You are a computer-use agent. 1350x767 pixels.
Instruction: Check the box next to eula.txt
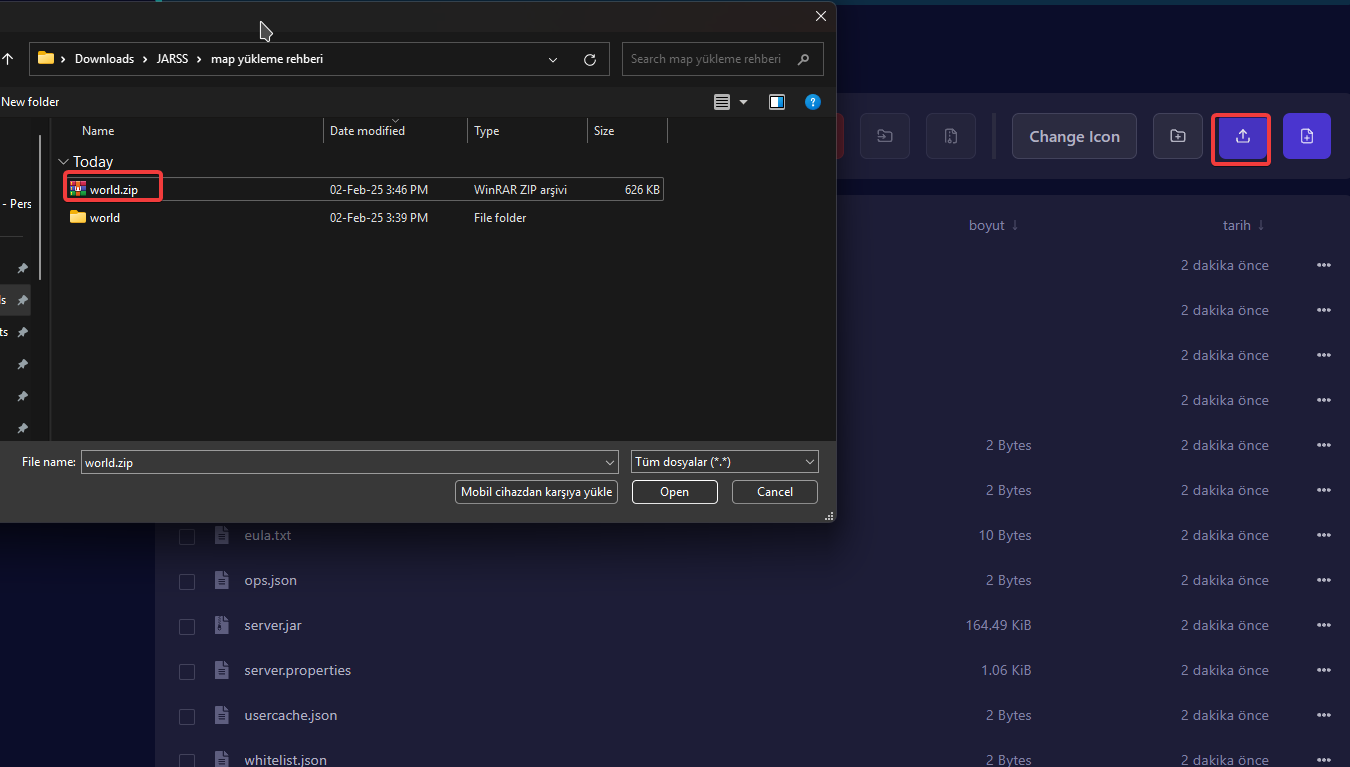187,537
